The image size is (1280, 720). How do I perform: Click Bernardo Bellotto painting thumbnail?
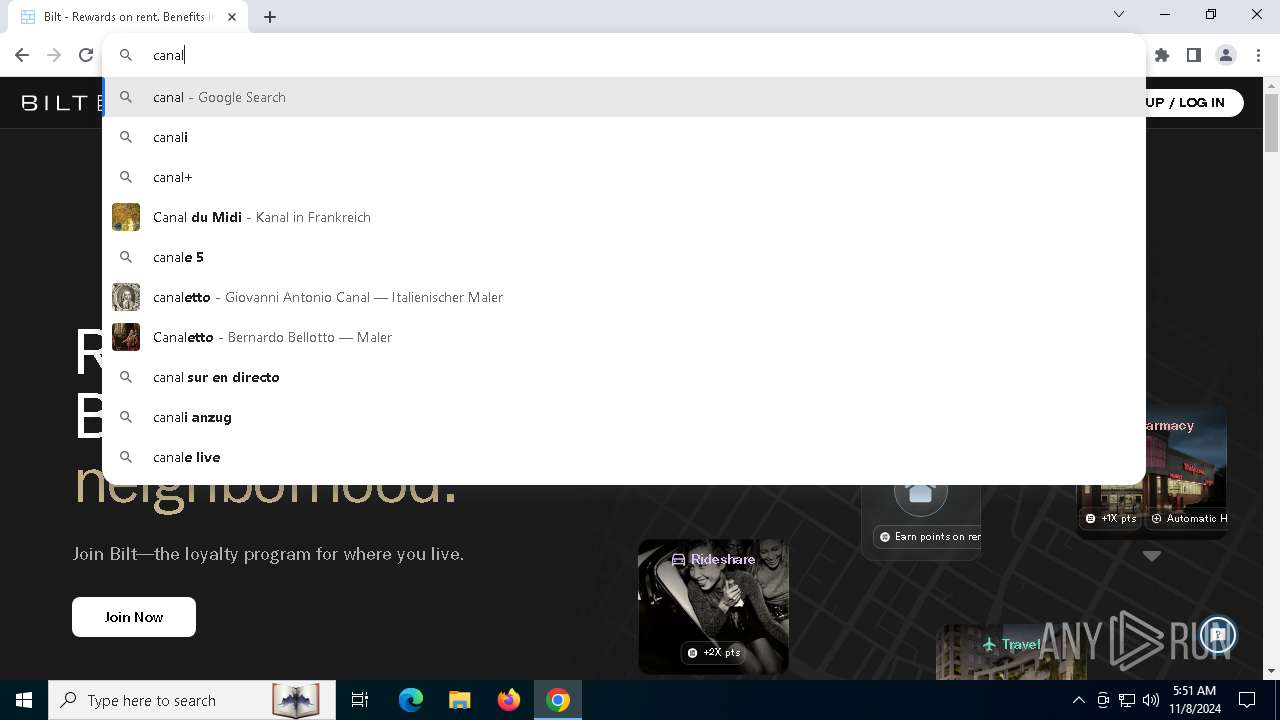[126, 337]
